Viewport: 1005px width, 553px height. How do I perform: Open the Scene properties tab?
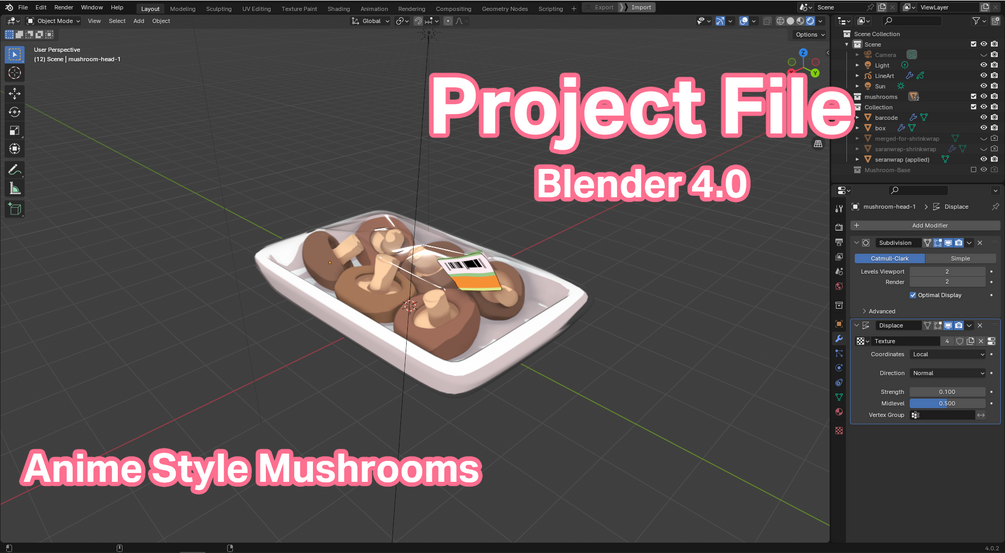pyautogui.click(x=839, y=272)
